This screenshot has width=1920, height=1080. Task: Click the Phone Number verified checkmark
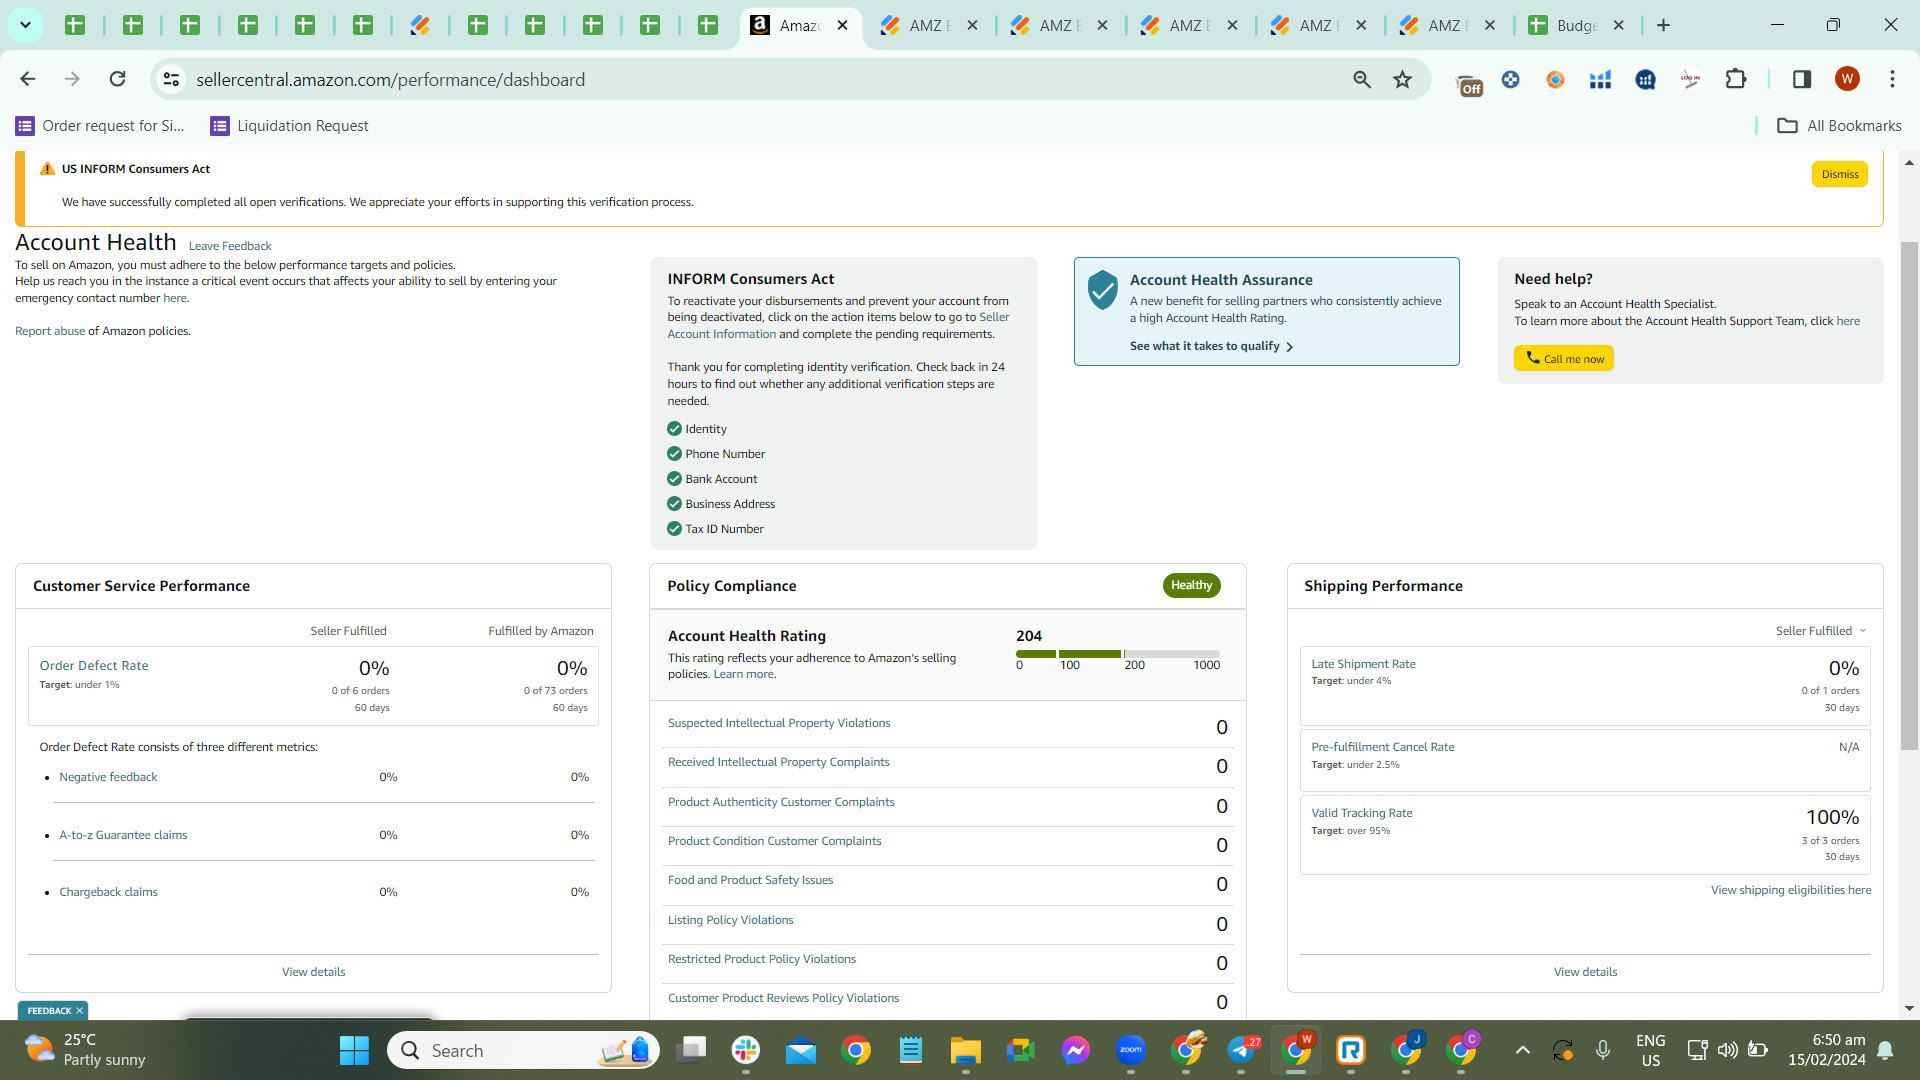tap(674, 454)
